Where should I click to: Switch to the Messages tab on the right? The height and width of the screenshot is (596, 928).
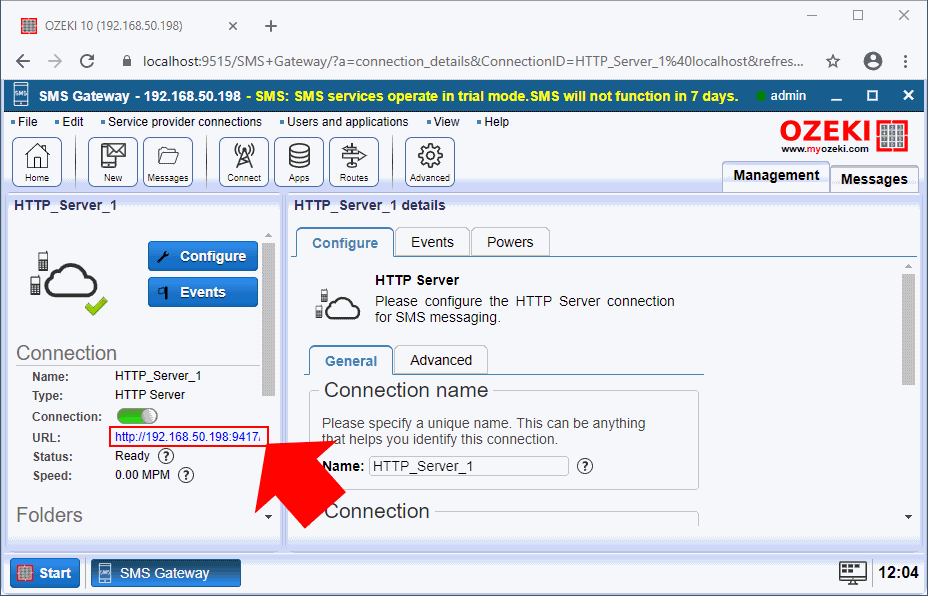coord(874,179)
